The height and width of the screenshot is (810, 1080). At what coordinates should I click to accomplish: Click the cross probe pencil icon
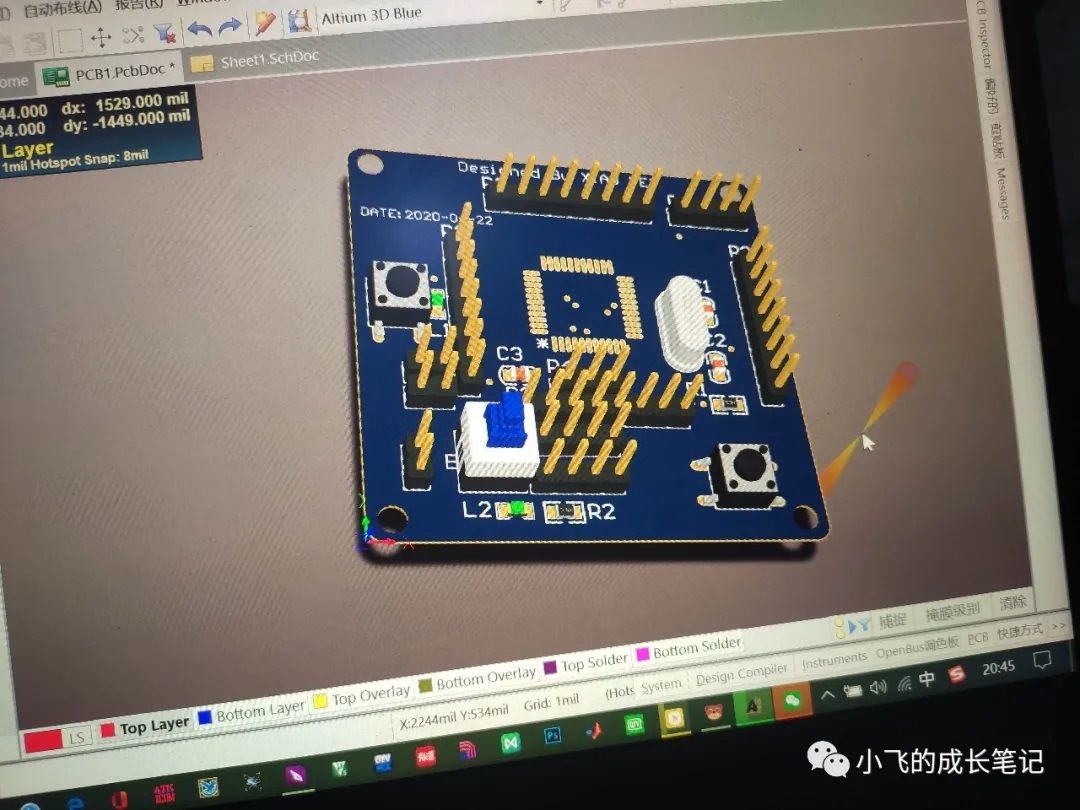pos(264,23)
